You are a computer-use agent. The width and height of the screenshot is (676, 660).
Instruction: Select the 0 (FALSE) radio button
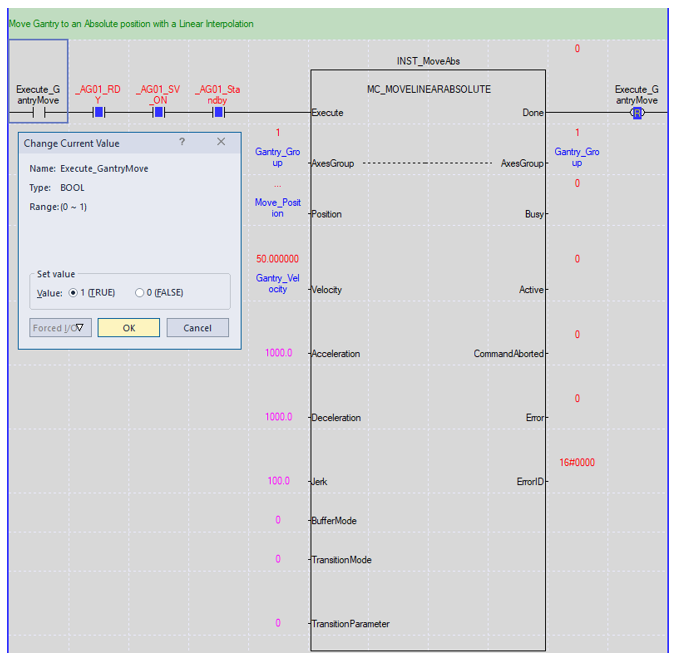coord(139,293)
